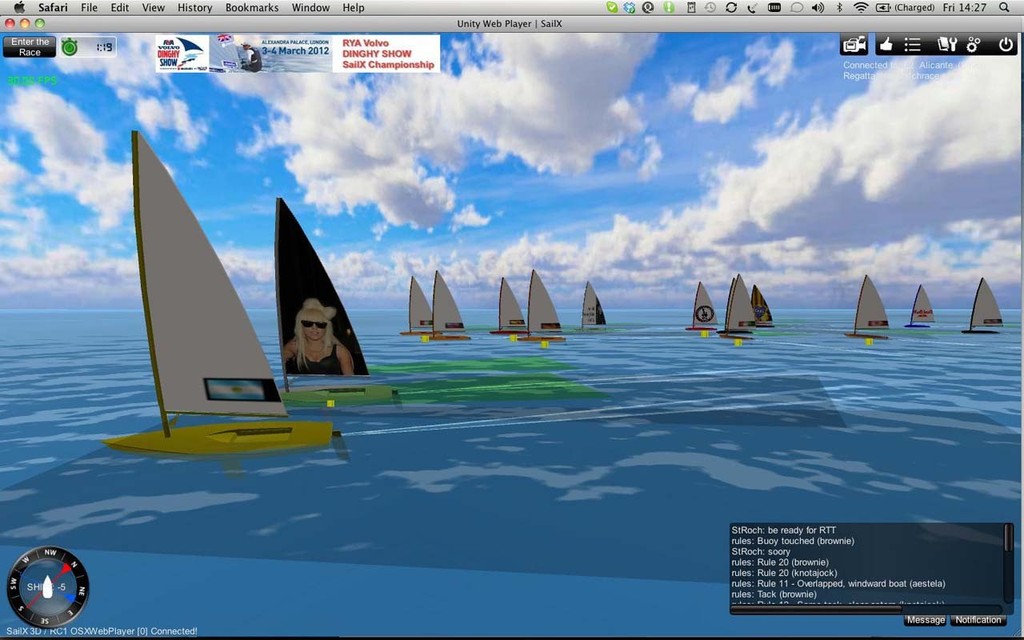
Task: Open Spotlight search magnifier
Action: click(x=1004, y=7)
